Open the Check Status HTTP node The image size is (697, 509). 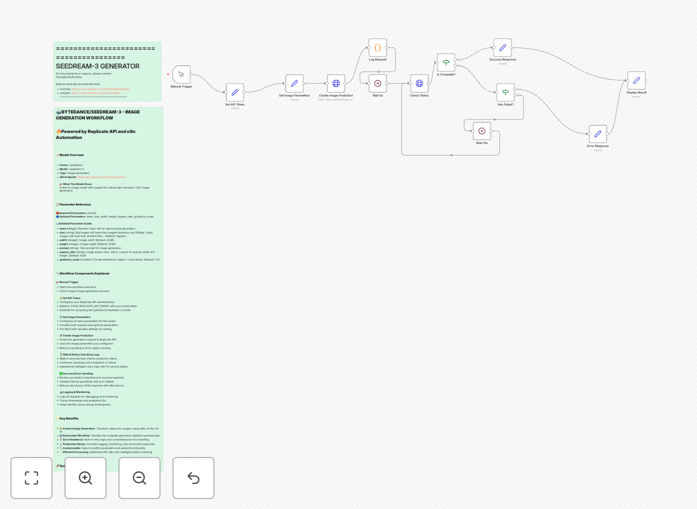419,83
